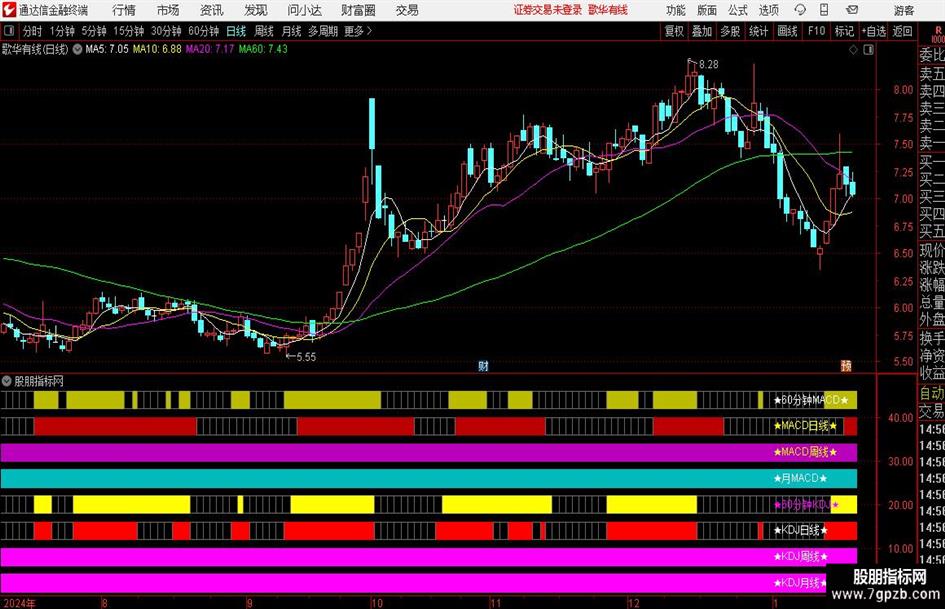Open the 版面 menu
This screenshot has height=609, width=945.
click(706, 10)
